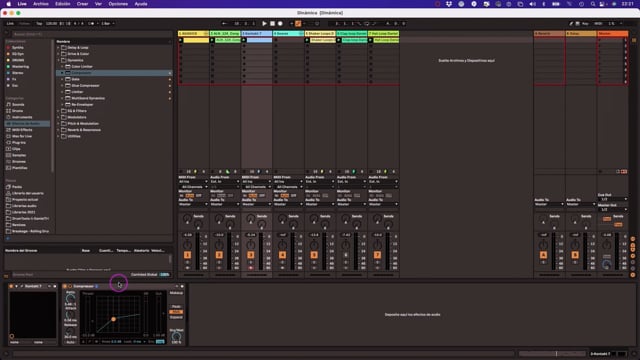
Task: Select the Drums category in browser
Action: (x=18, y=111)
